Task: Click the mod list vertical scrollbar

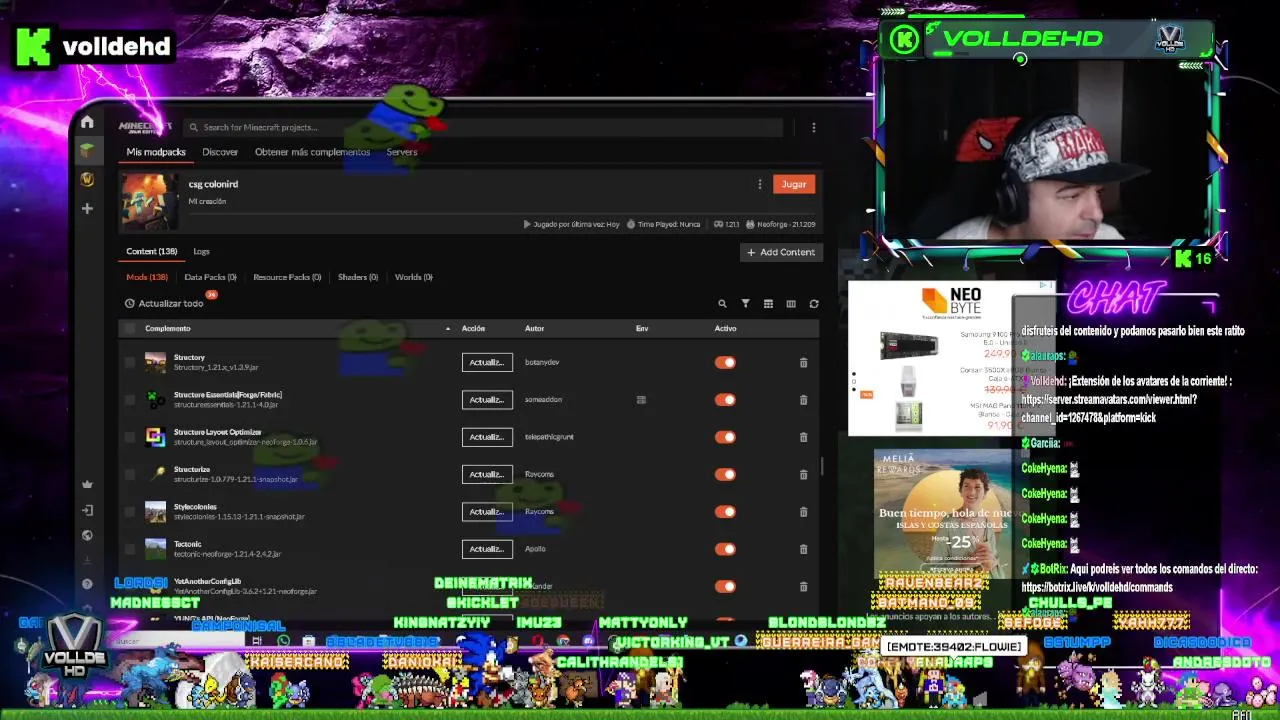Action: pyautogui.click(x=822, y=466)
